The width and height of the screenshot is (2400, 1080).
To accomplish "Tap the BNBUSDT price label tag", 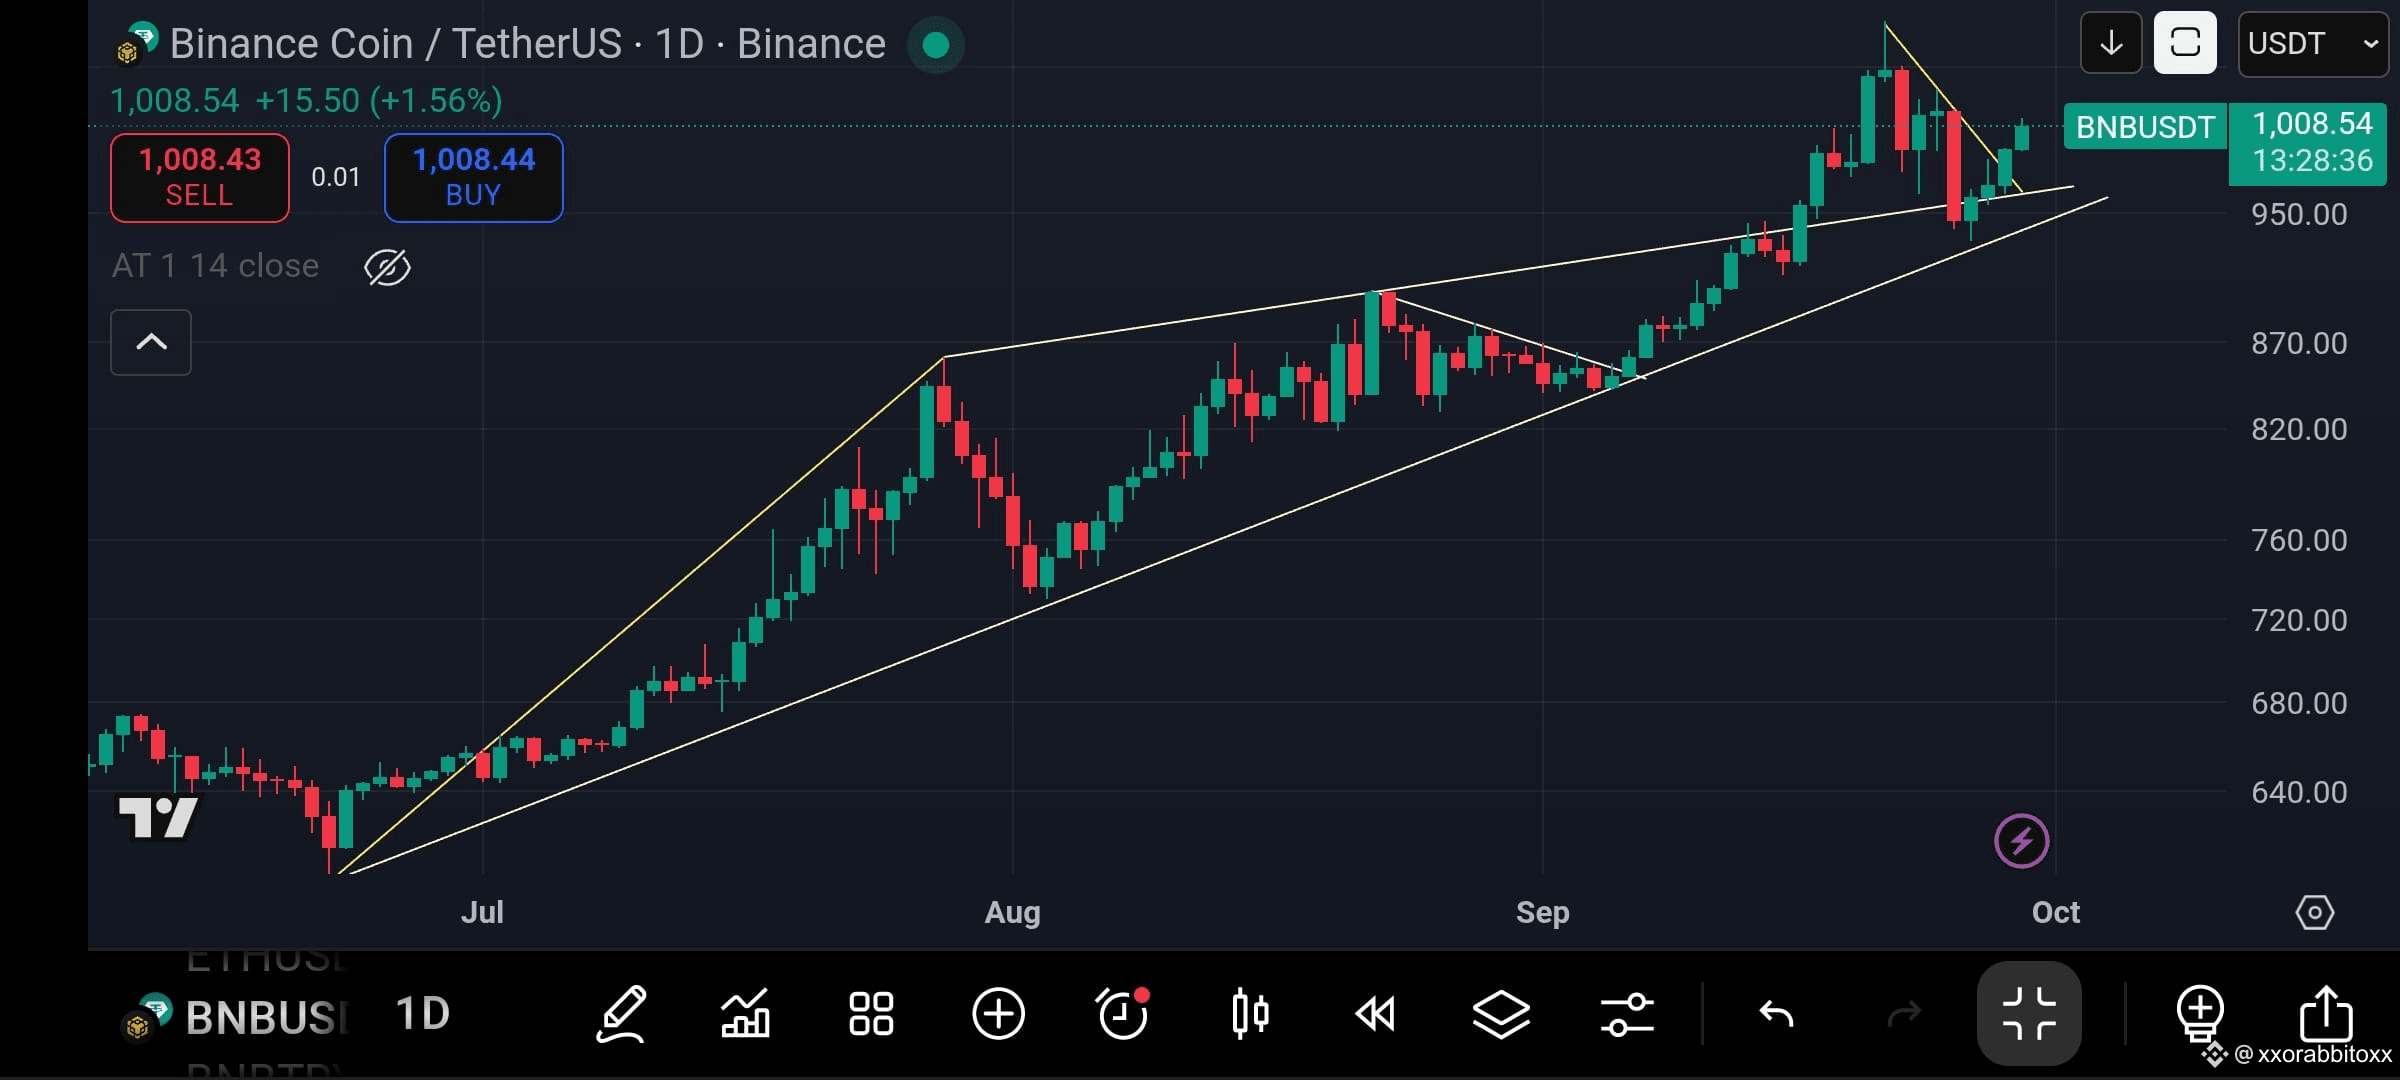I will 2145,127.
